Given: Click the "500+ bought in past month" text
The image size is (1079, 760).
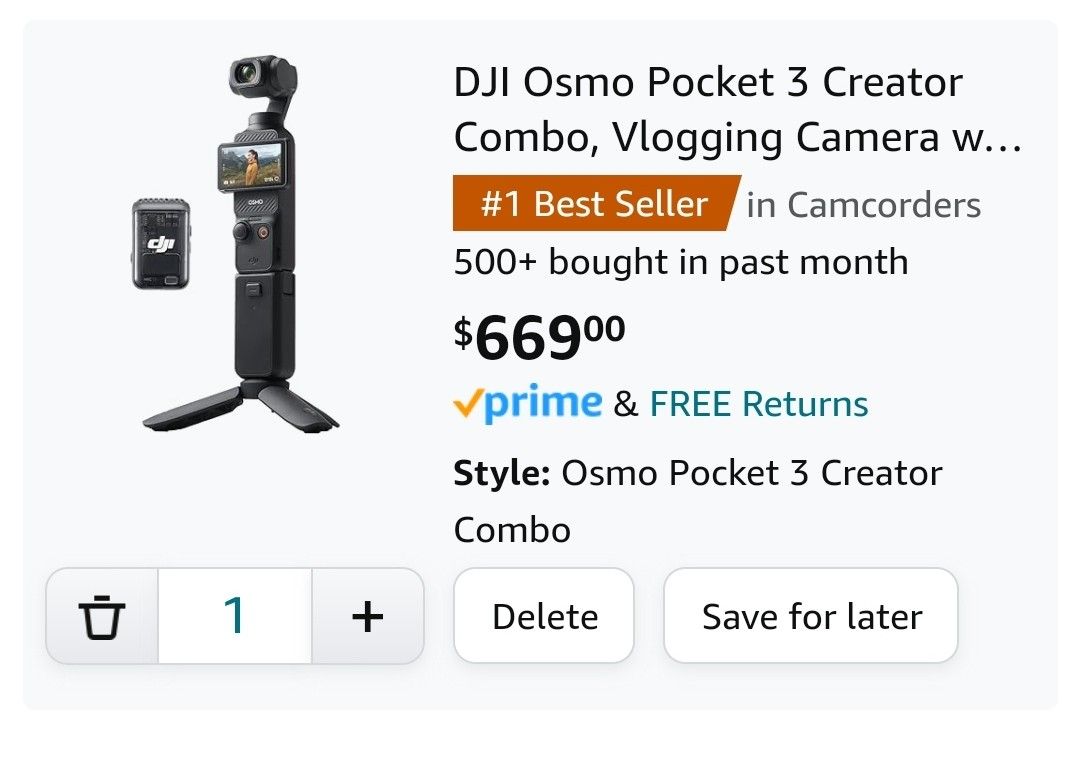Looking at the screenshot, I should [x=680, y=262].
